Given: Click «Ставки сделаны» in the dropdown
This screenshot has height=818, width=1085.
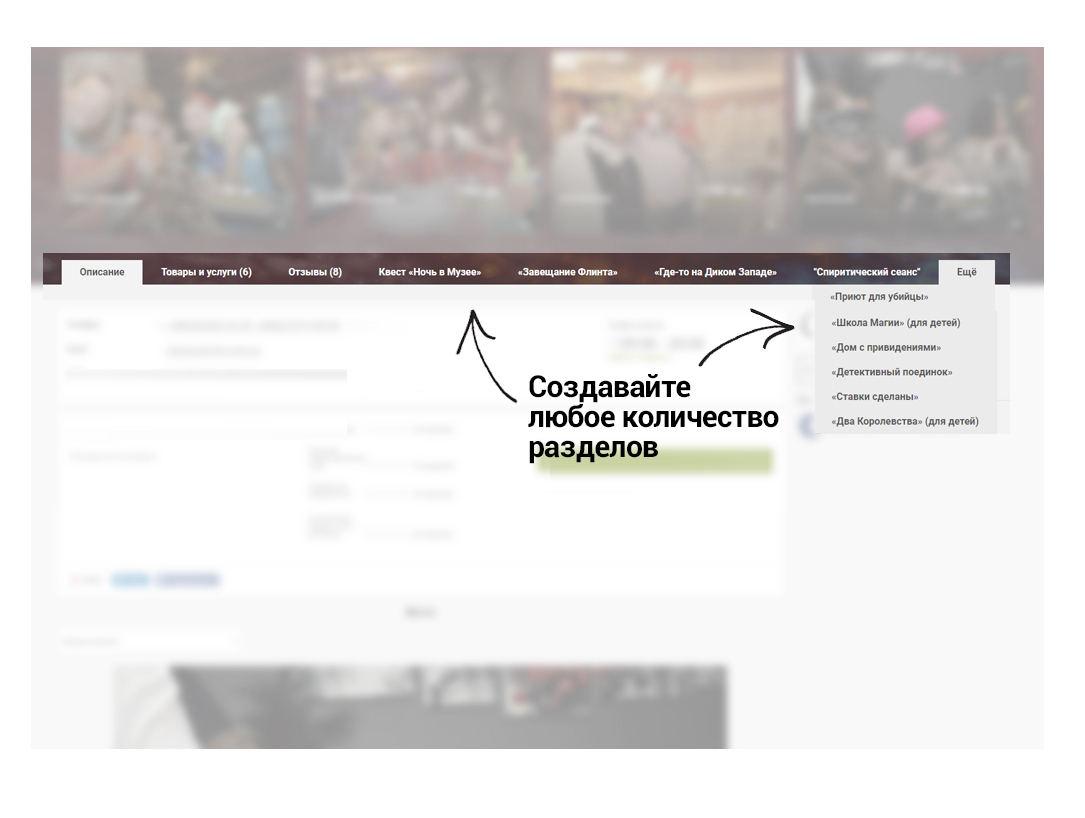Looking at the screenshot, I should [874, 397].
